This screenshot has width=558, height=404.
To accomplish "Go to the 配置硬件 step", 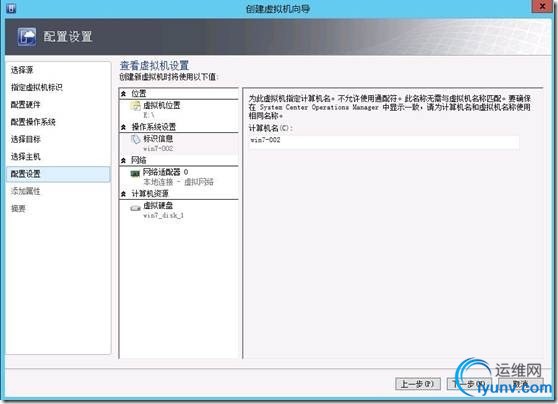I will tap(26, 105).
